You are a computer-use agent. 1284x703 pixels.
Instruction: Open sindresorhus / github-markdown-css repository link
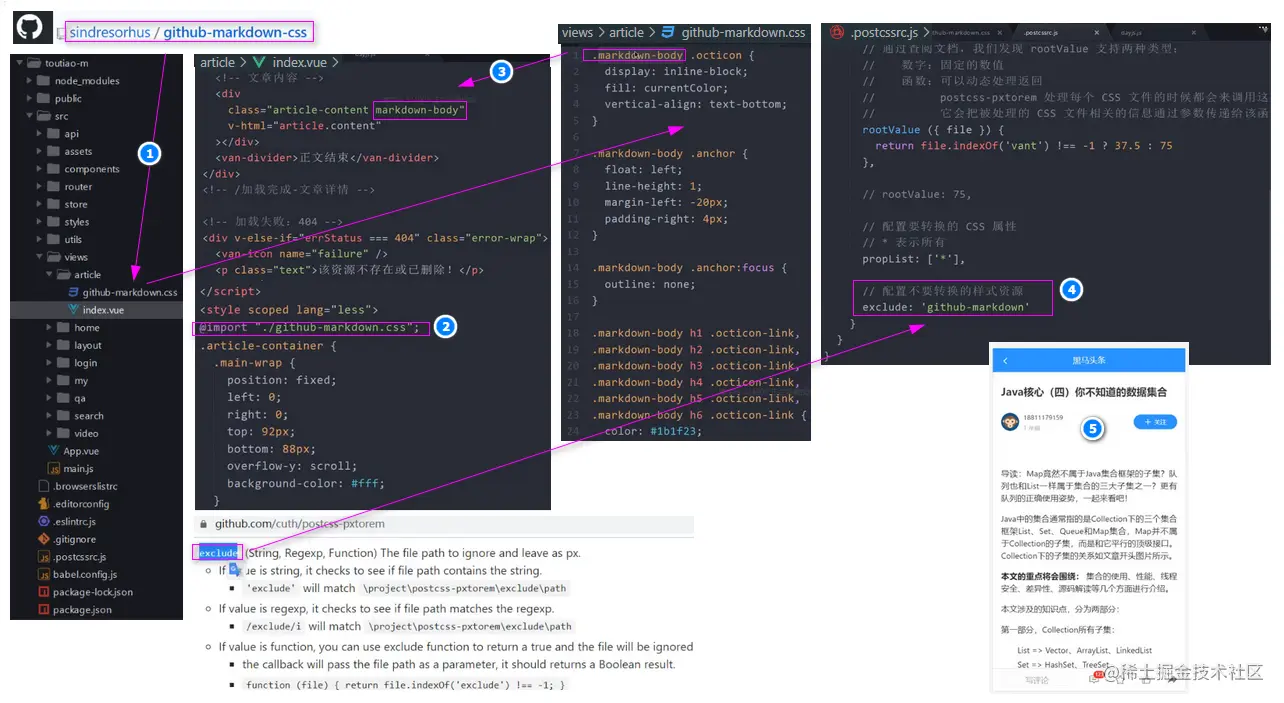tap(189, 32)
